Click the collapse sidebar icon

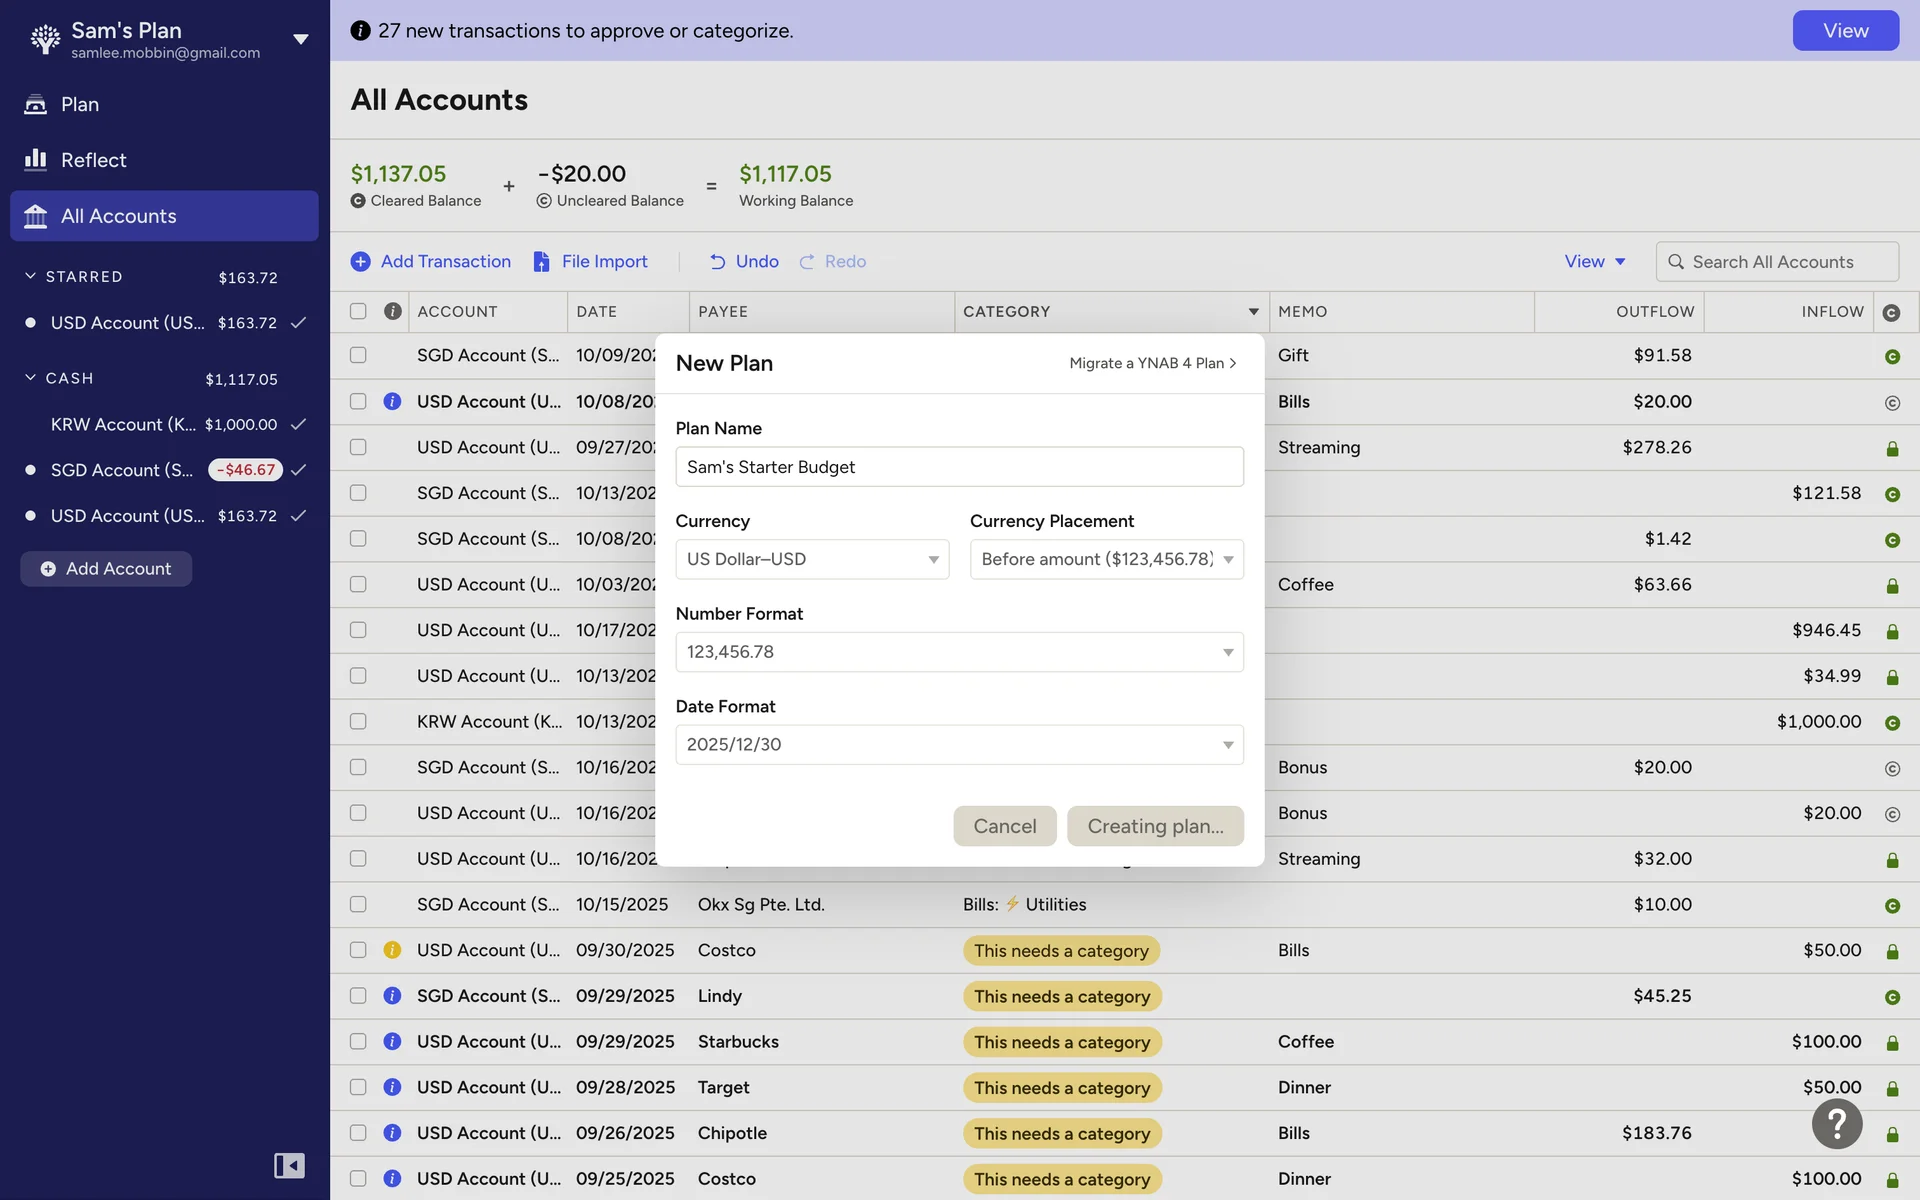[289, 1165]
